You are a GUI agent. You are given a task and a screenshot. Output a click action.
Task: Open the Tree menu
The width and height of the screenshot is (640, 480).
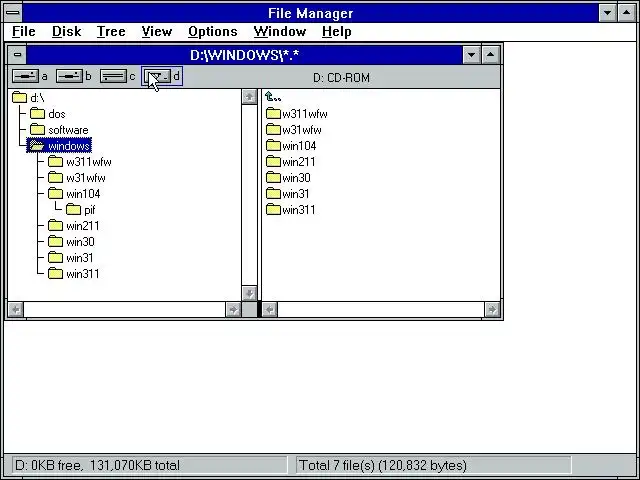[111, 31]
